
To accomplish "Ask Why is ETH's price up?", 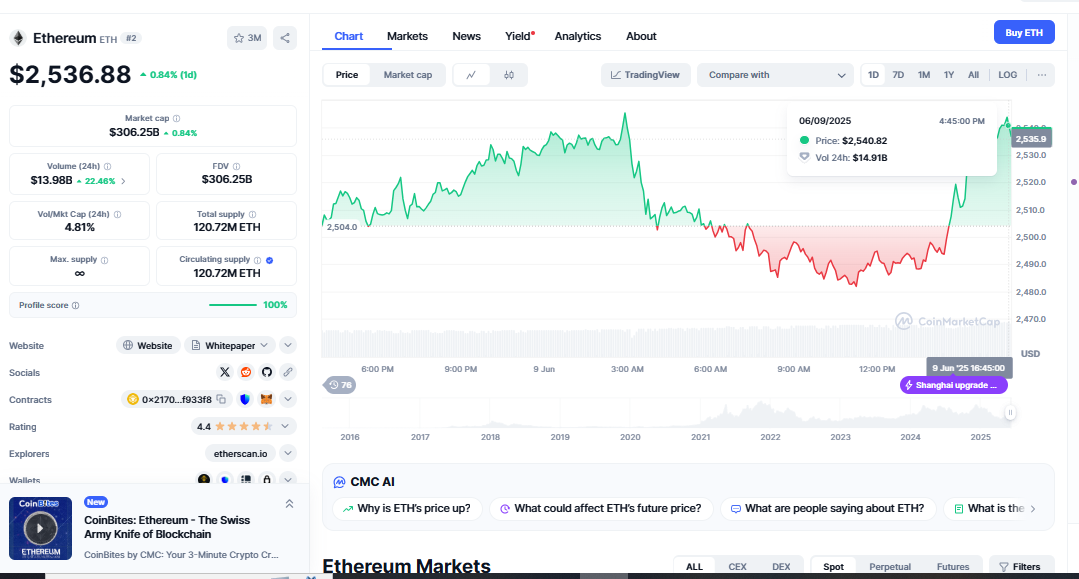I will tap(407, 509).
